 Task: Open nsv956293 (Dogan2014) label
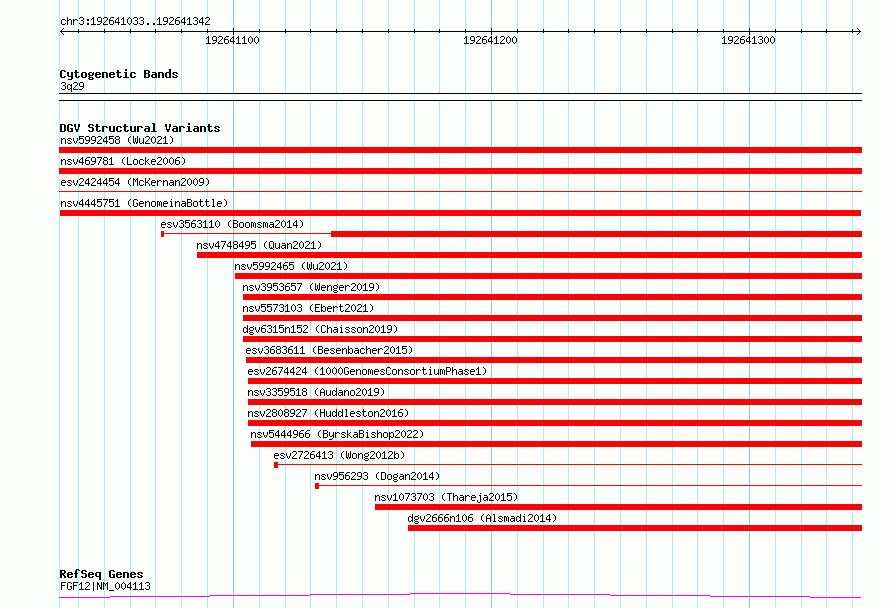pos(377,476)
